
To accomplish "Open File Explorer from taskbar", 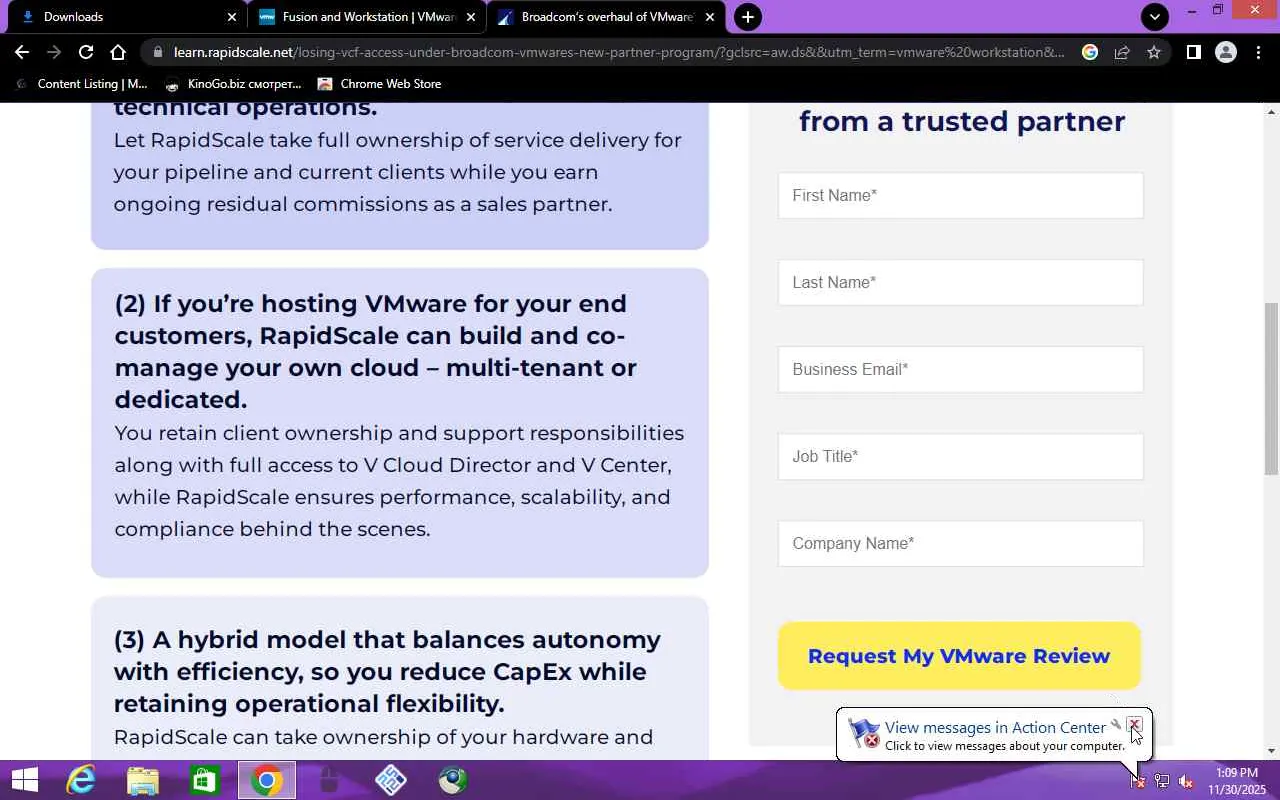I will (x=142, y=780).
